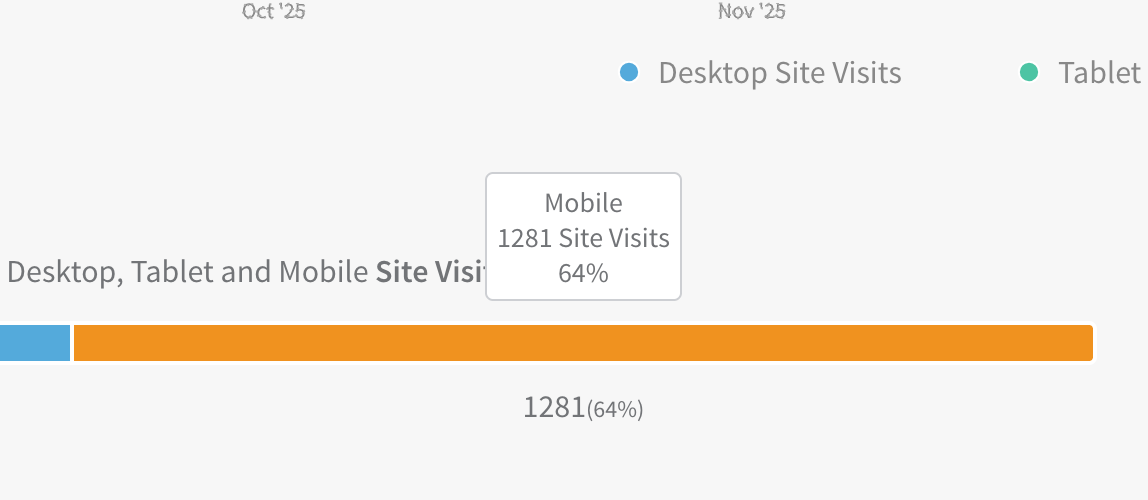Click the 1281 value below the bar
Image resolution: width=1148 pixels, height=500 pixels.
(554, 408)
